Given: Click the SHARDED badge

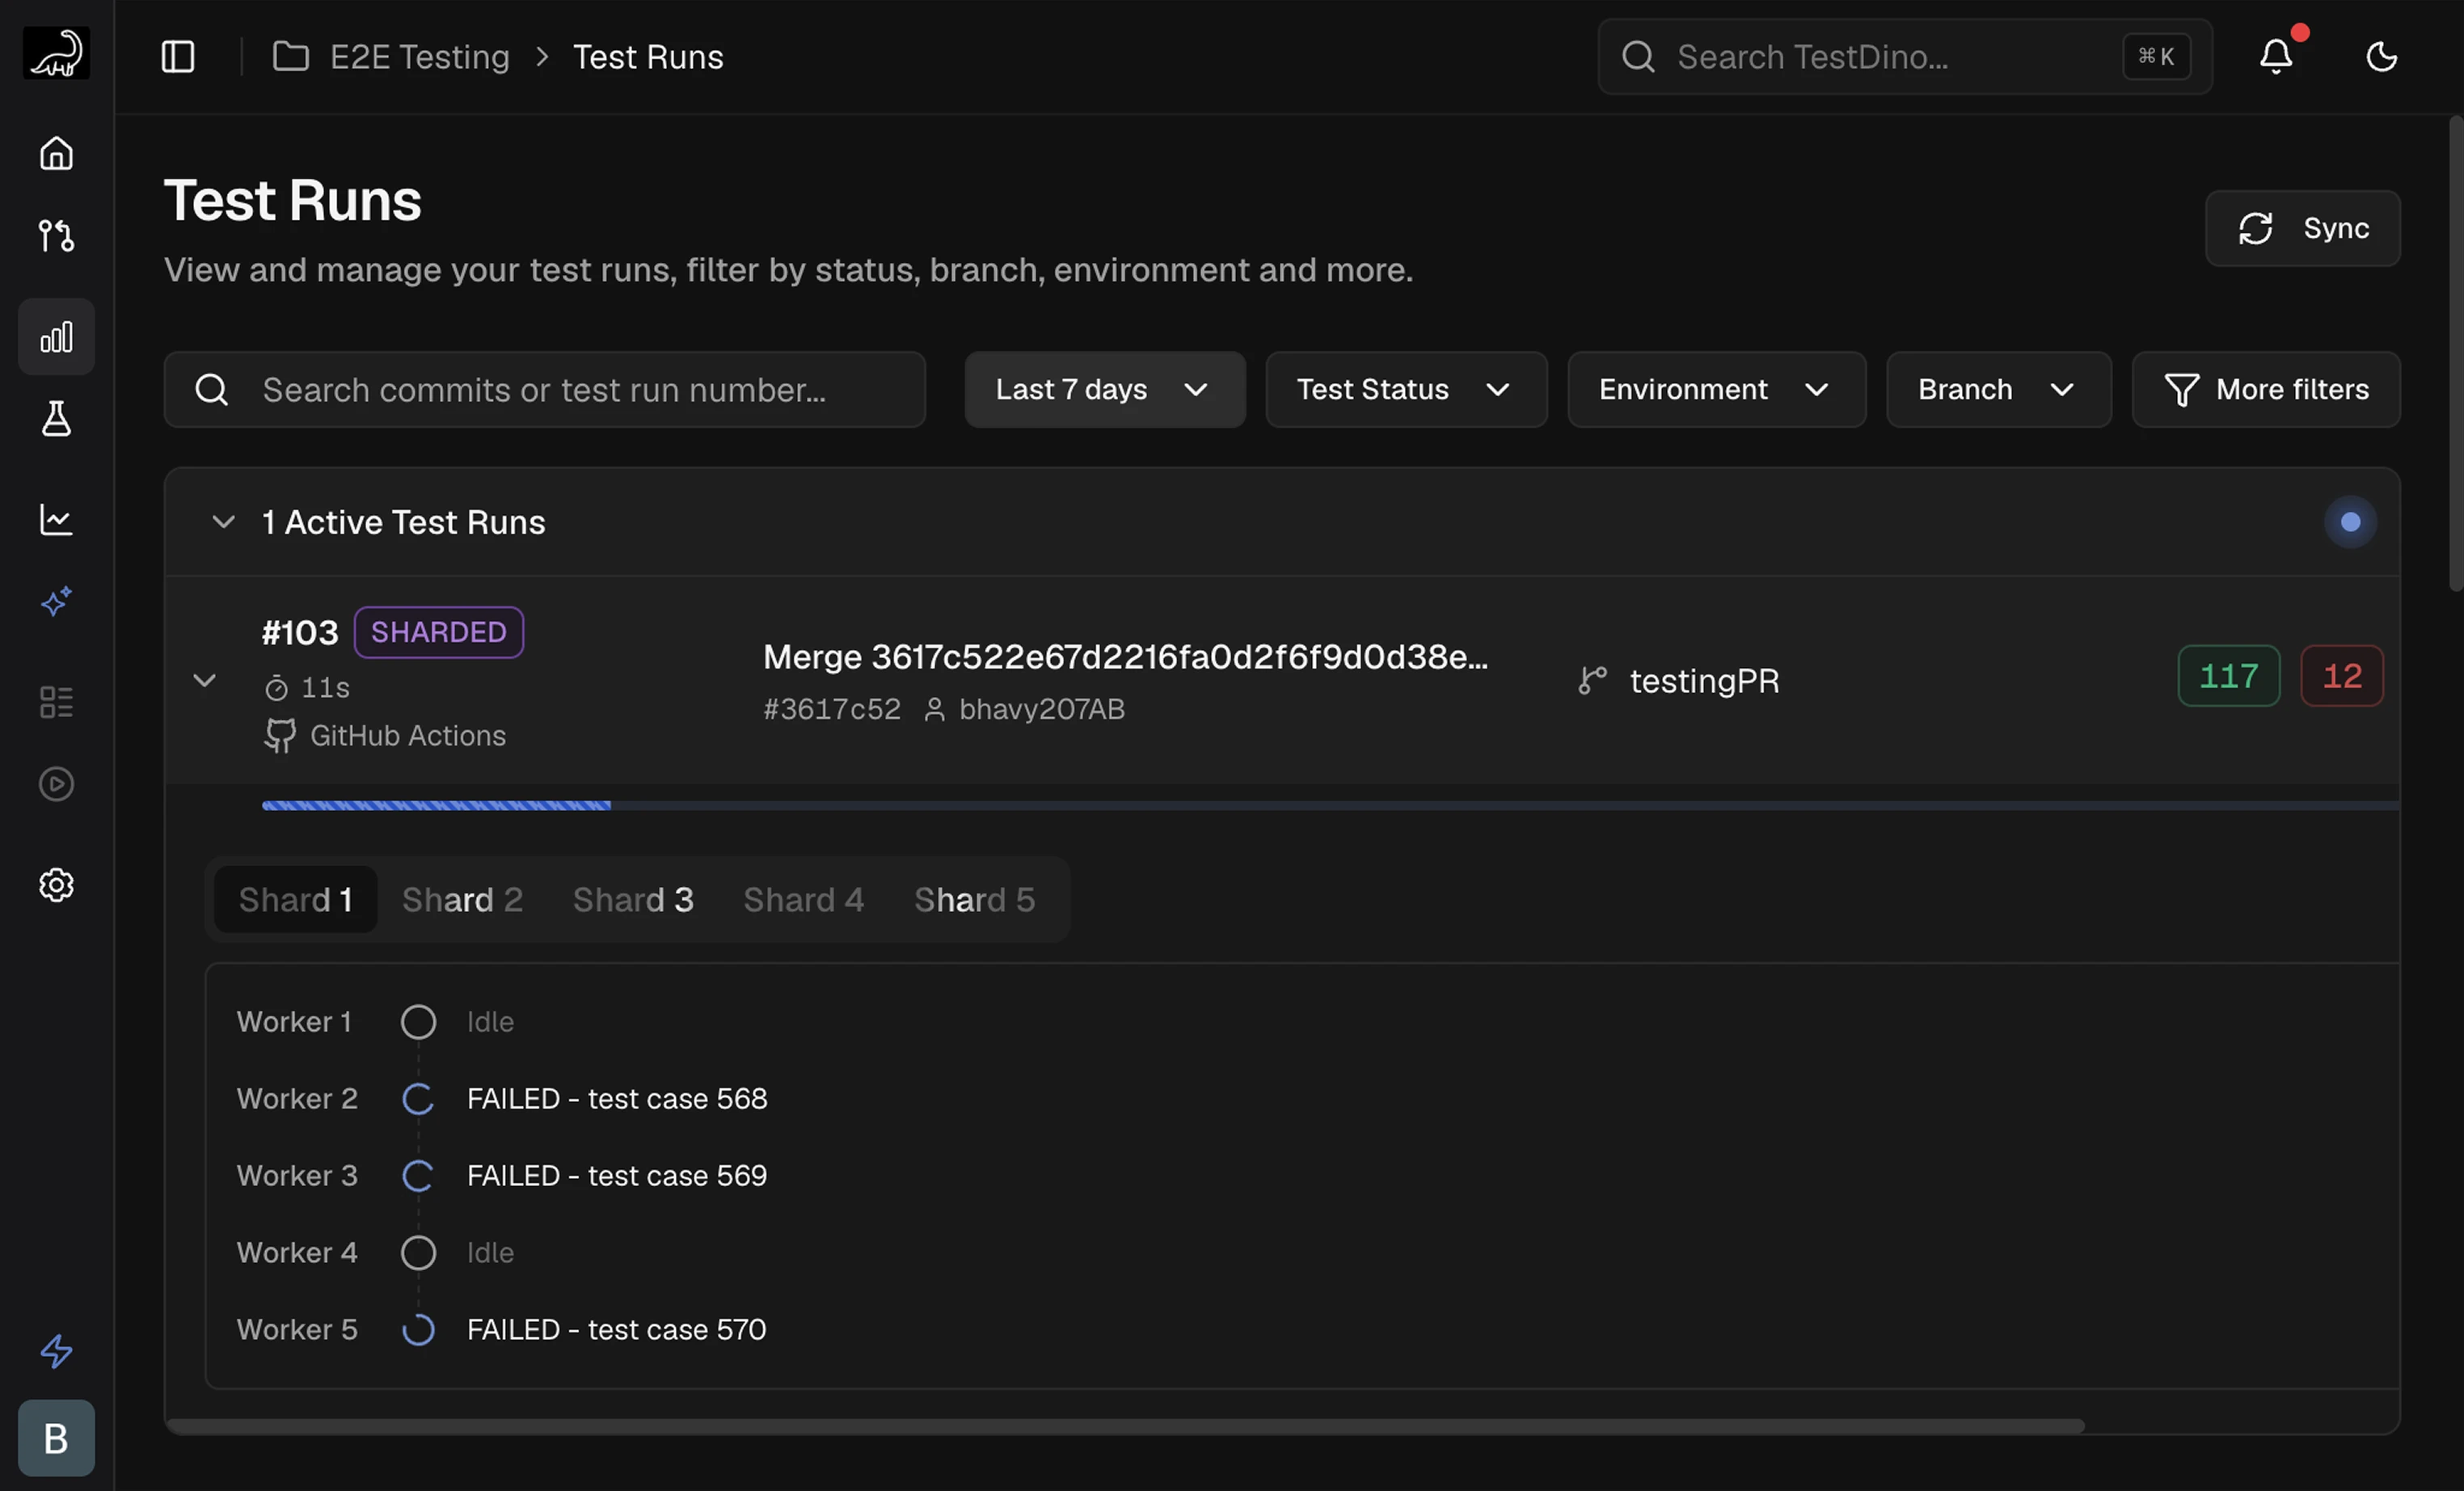Looking at the screenshot, I should tap(439, 633).
